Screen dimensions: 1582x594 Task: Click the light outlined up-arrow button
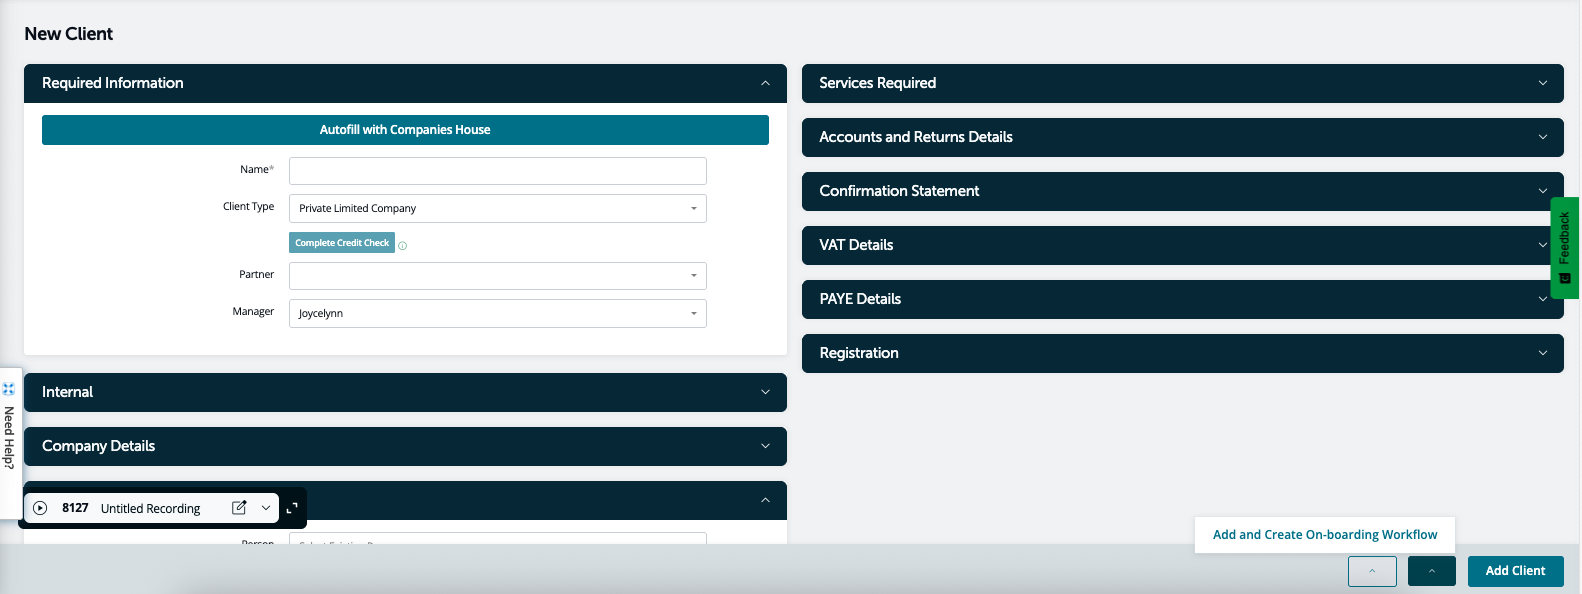point(1371,571)
